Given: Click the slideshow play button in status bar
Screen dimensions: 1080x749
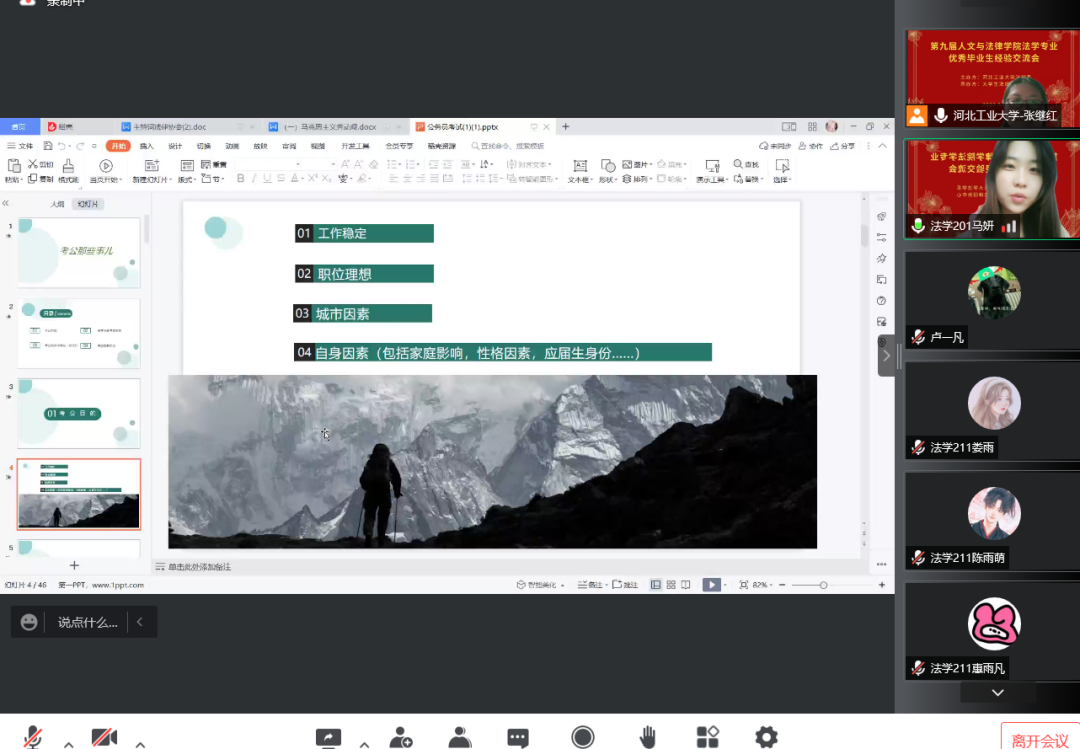Looking at the screenshot, I should click(710, 585).
